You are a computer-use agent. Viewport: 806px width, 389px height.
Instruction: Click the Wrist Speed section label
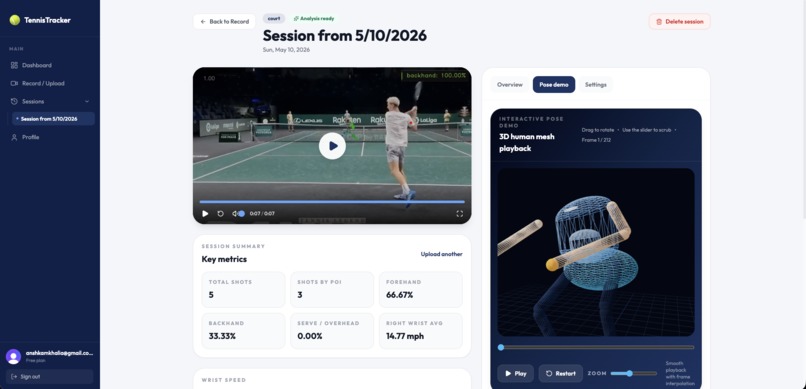[224, 380]
